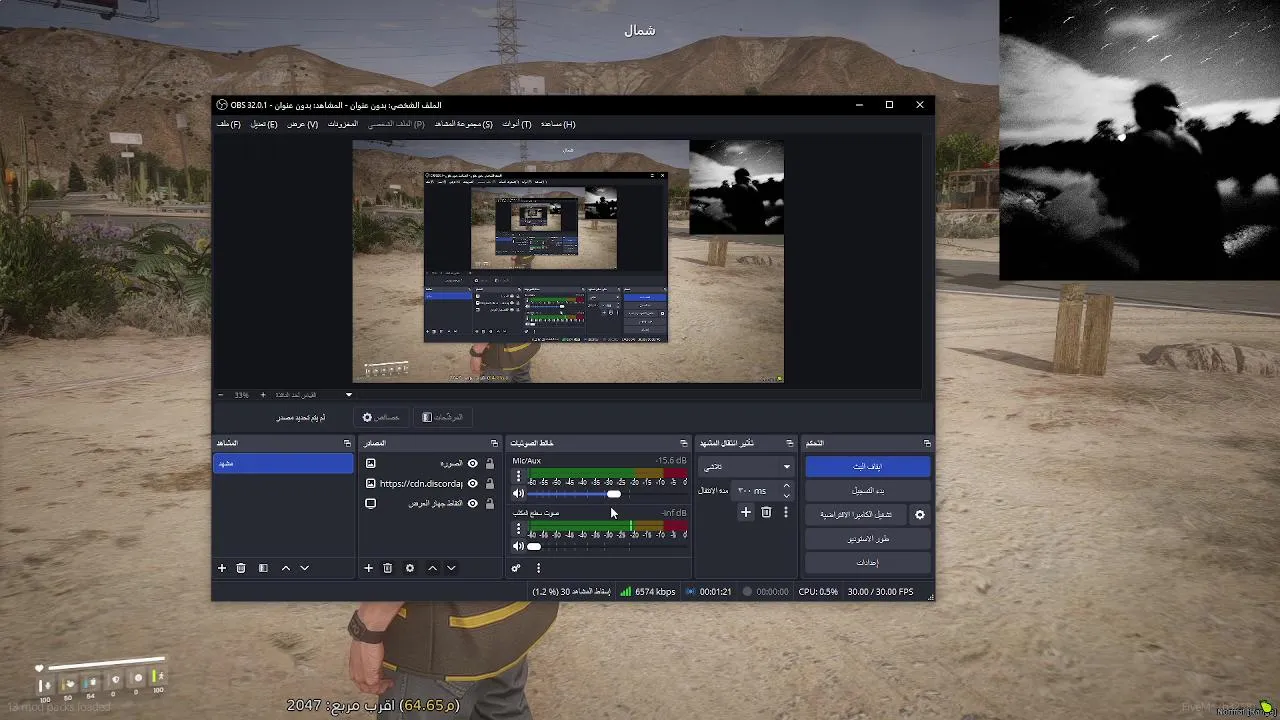
Task: Toggle visibility eye of the display capture source
Action: 473,504
